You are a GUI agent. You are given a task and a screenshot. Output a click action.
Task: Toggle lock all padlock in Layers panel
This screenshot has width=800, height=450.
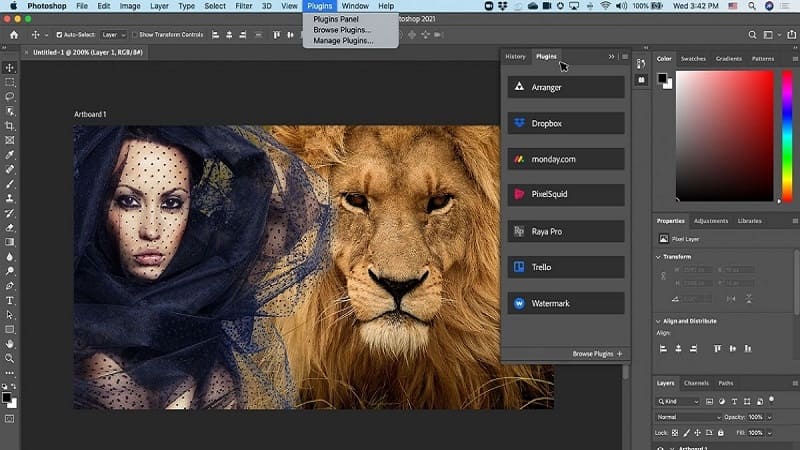pos(720,433)
